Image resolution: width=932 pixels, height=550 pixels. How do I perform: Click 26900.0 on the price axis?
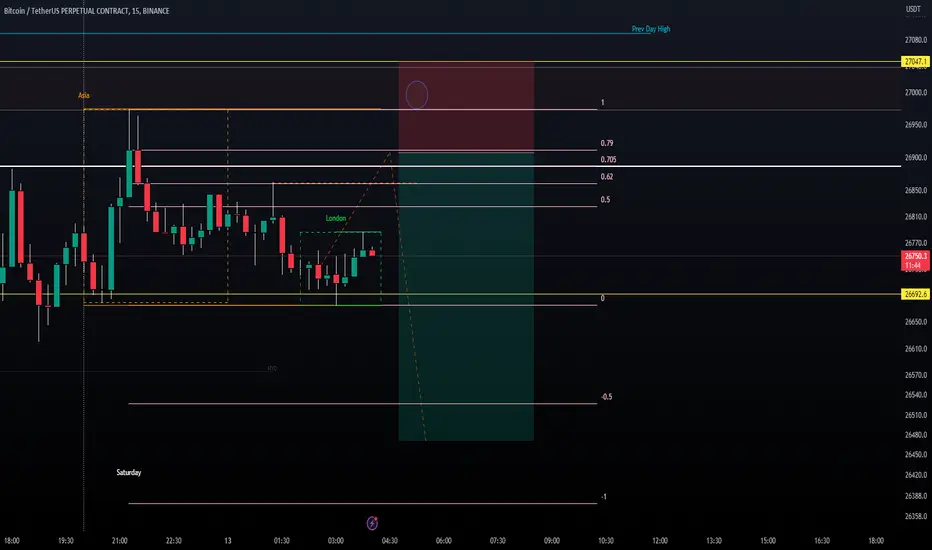point(916,158)
